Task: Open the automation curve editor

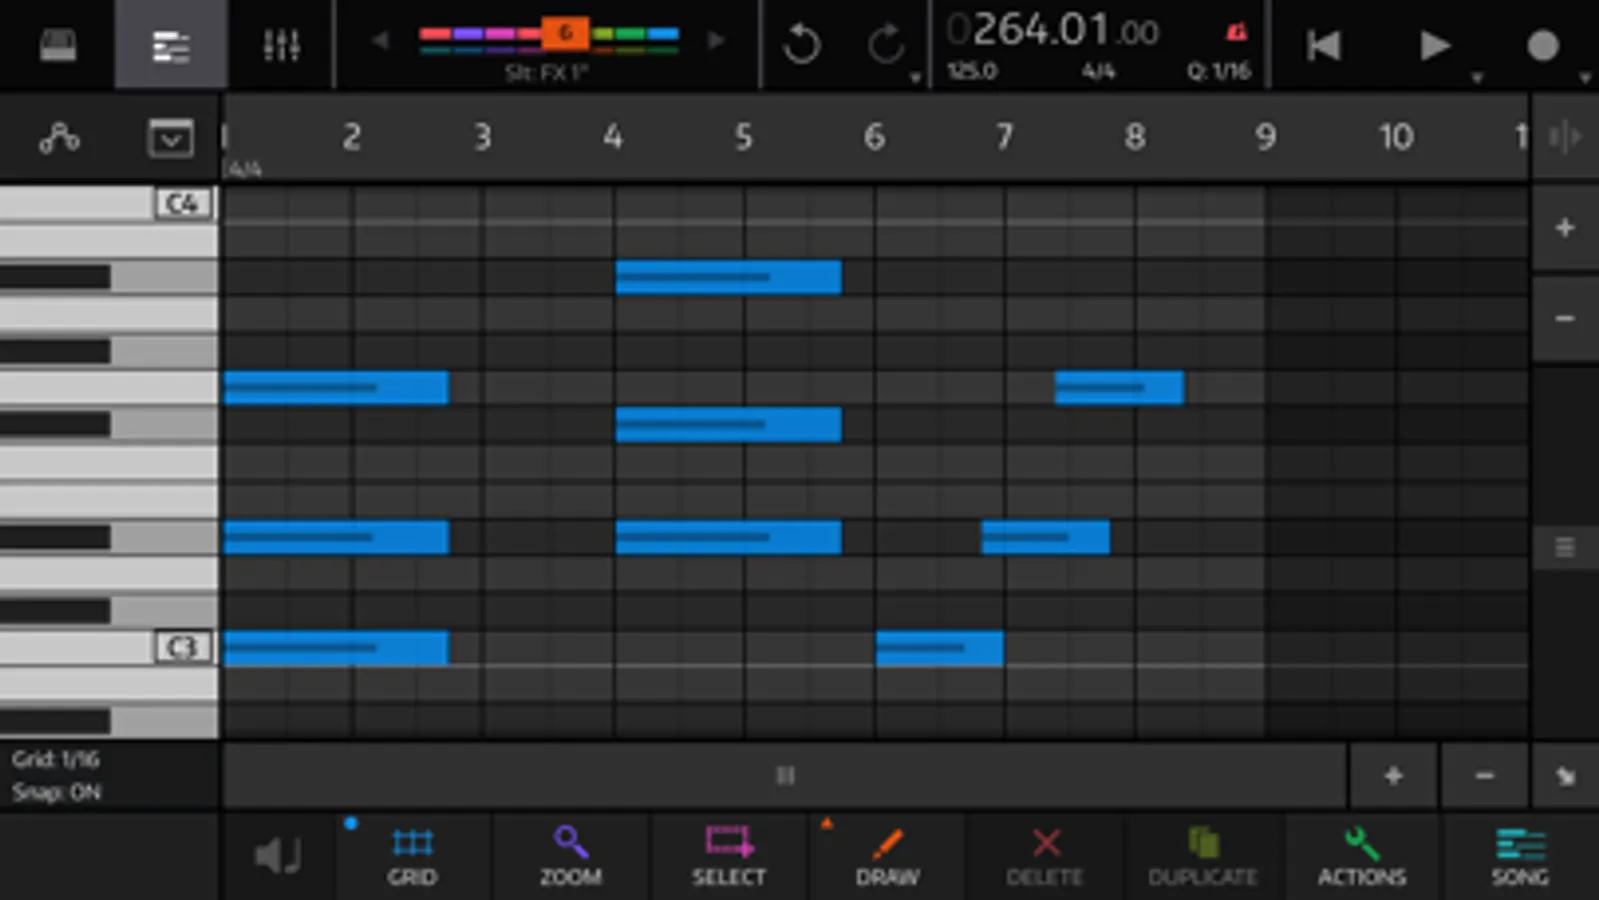Action: (59, 138)
